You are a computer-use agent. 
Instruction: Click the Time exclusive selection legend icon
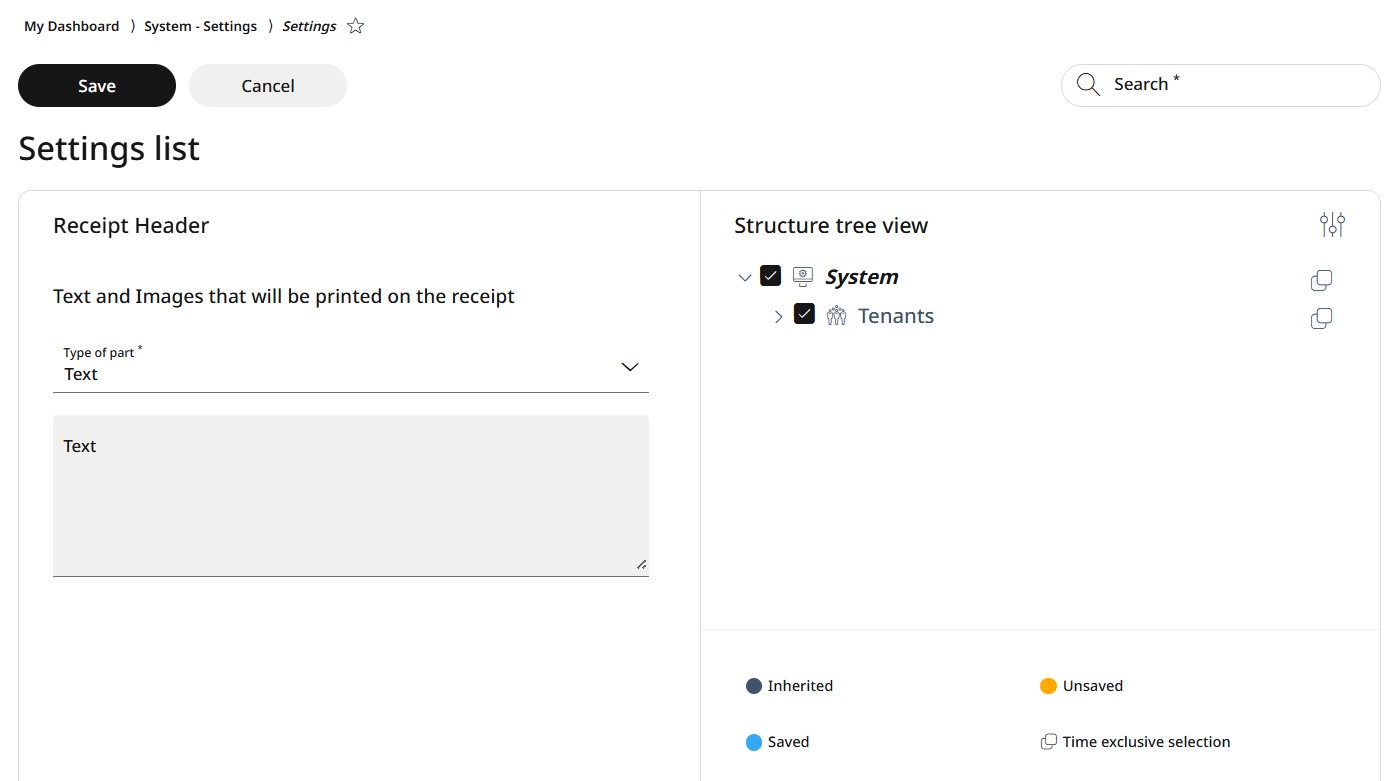click(x=1048, y=742)
